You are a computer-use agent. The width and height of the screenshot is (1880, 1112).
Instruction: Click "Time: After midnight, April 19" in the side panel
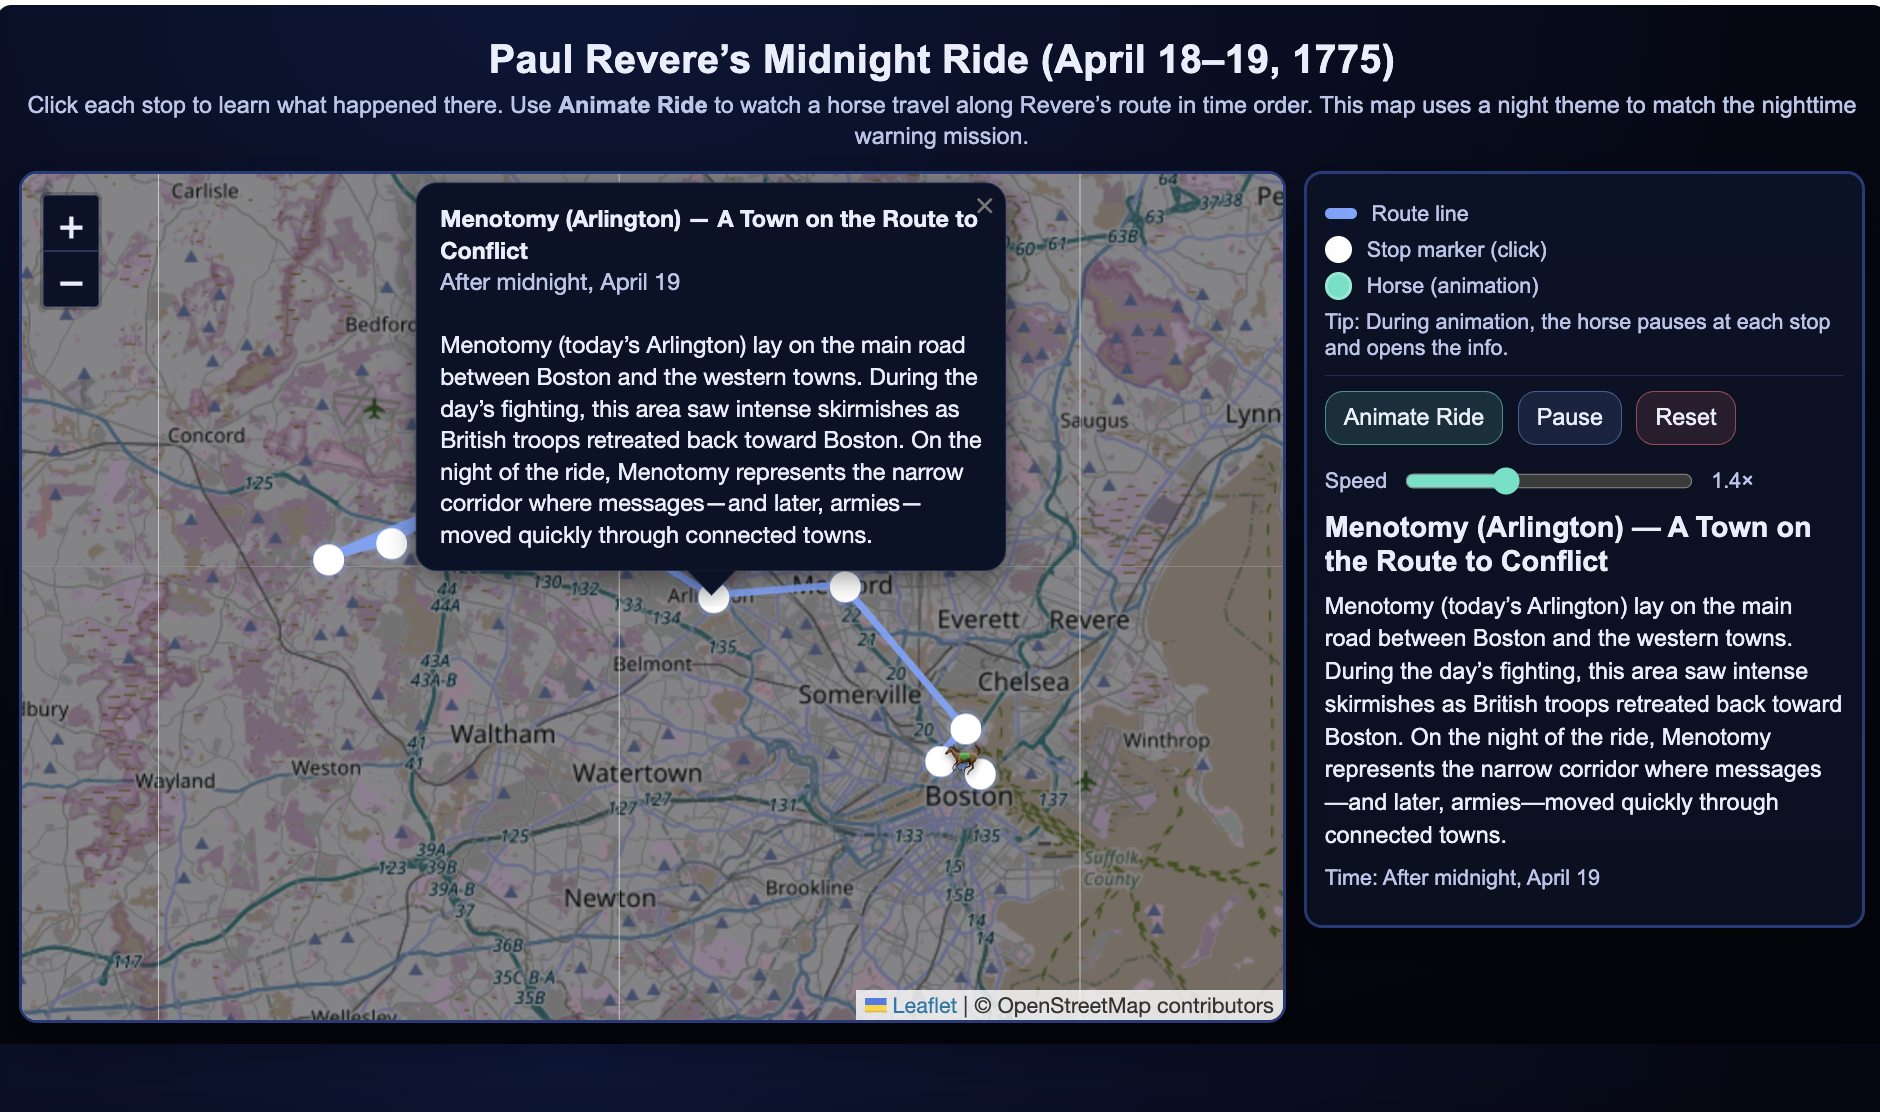tap(1462, 877)
